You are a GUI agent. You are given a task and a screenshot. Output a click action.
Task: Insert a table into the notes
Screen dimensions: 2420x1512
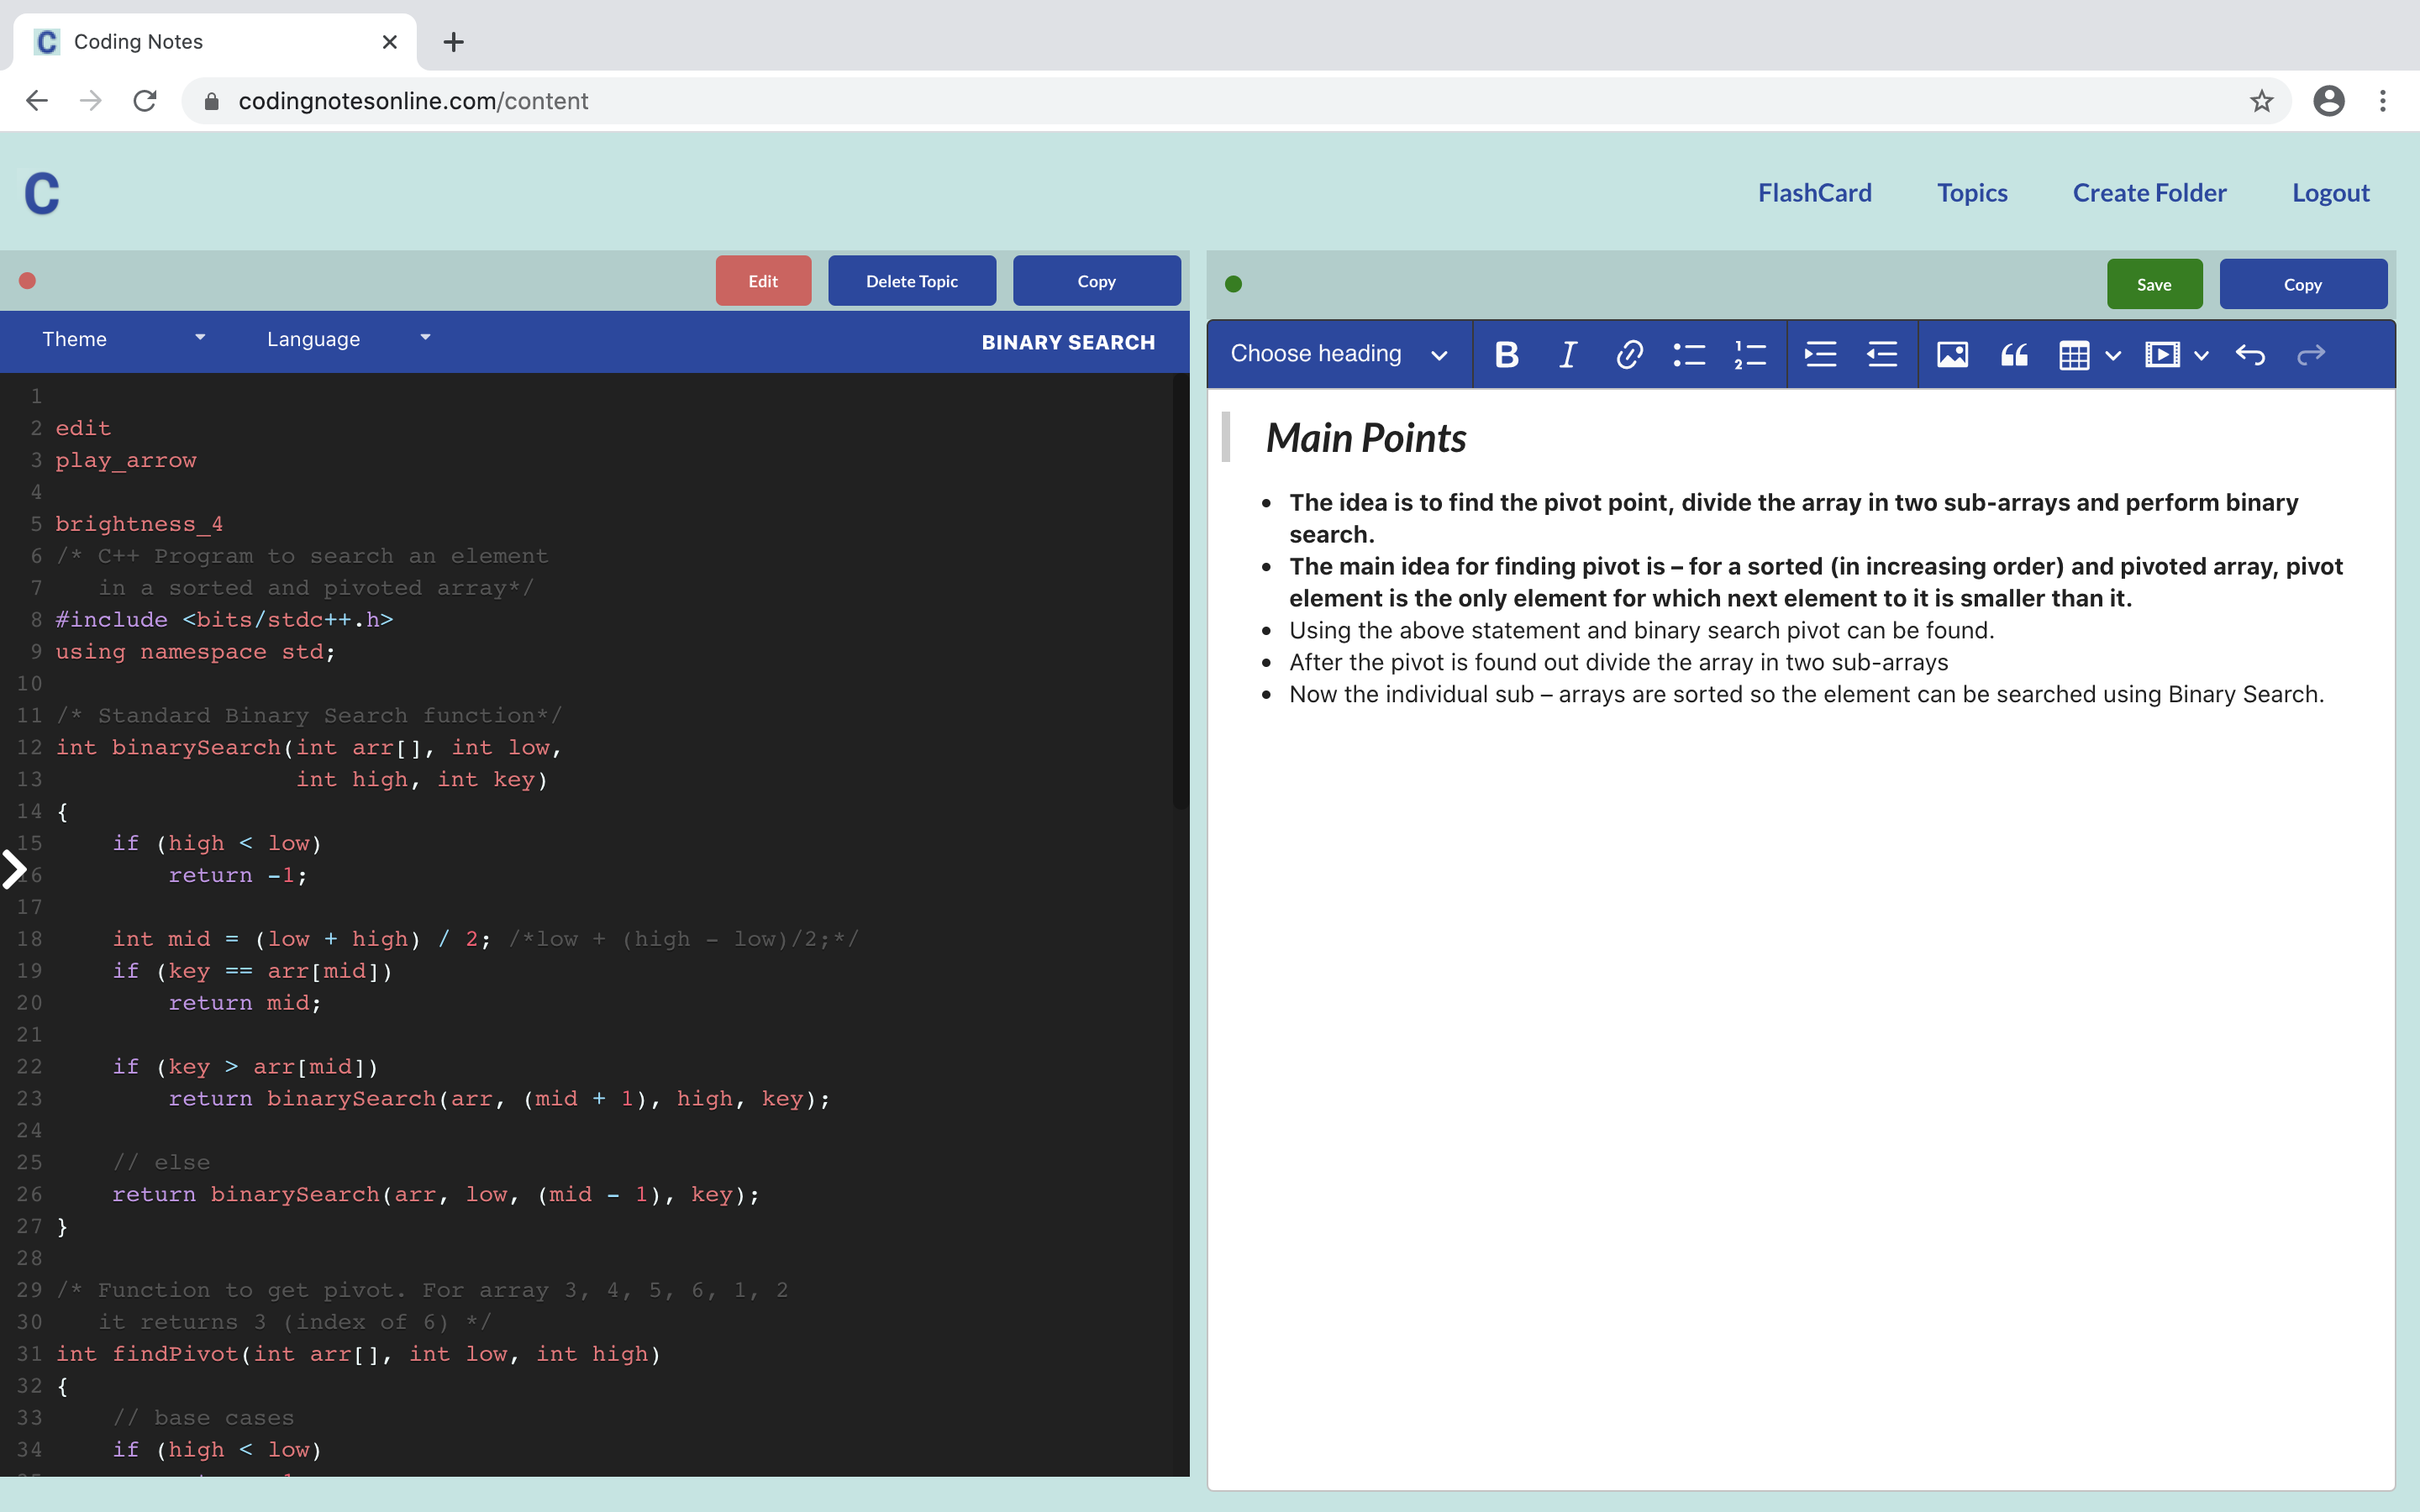click(x=2075, y=354)
